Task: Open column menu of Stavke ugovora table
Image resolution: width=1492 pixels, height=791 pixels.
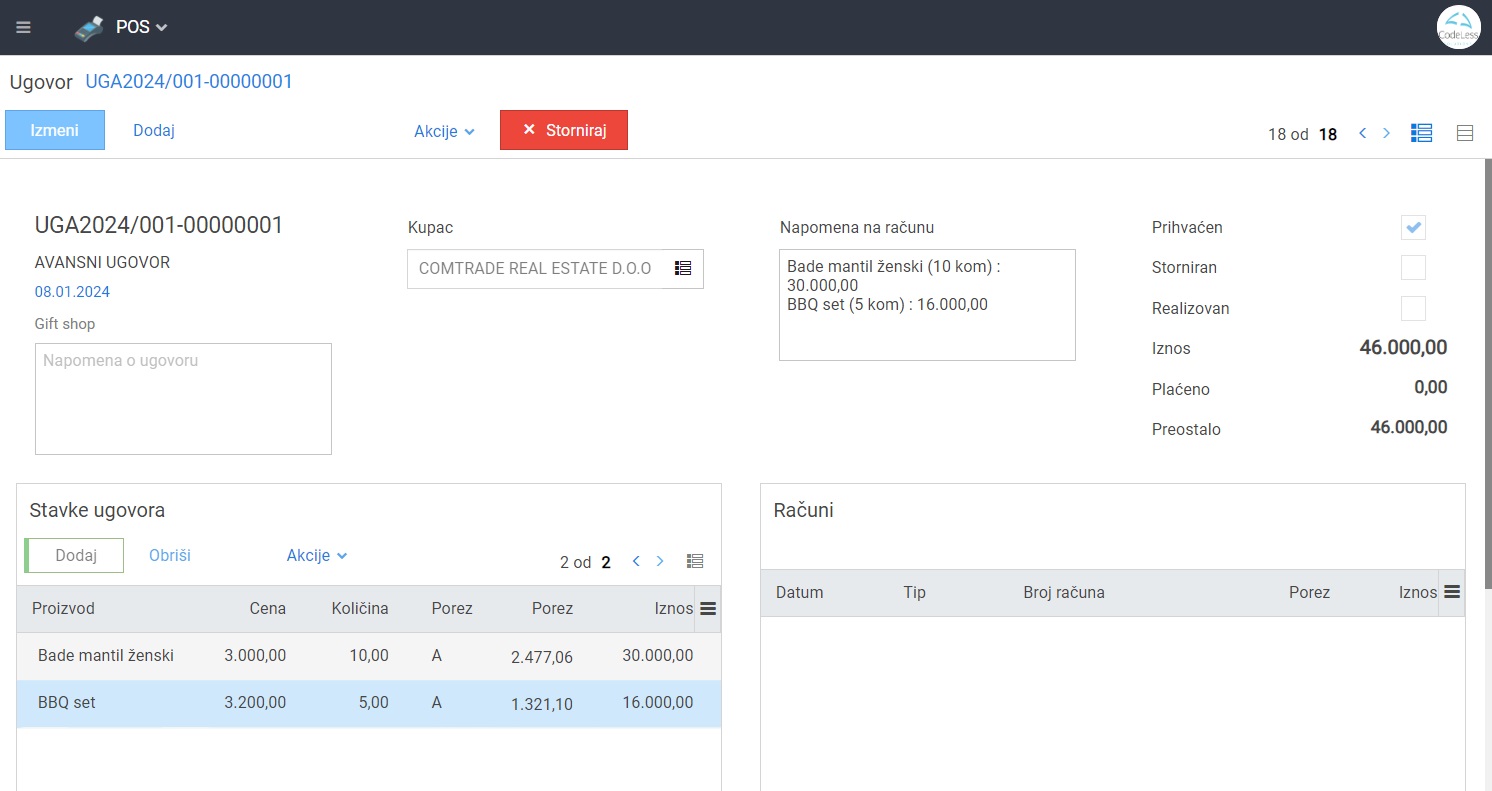Action: pyautogui.click(x=708, y=608)
